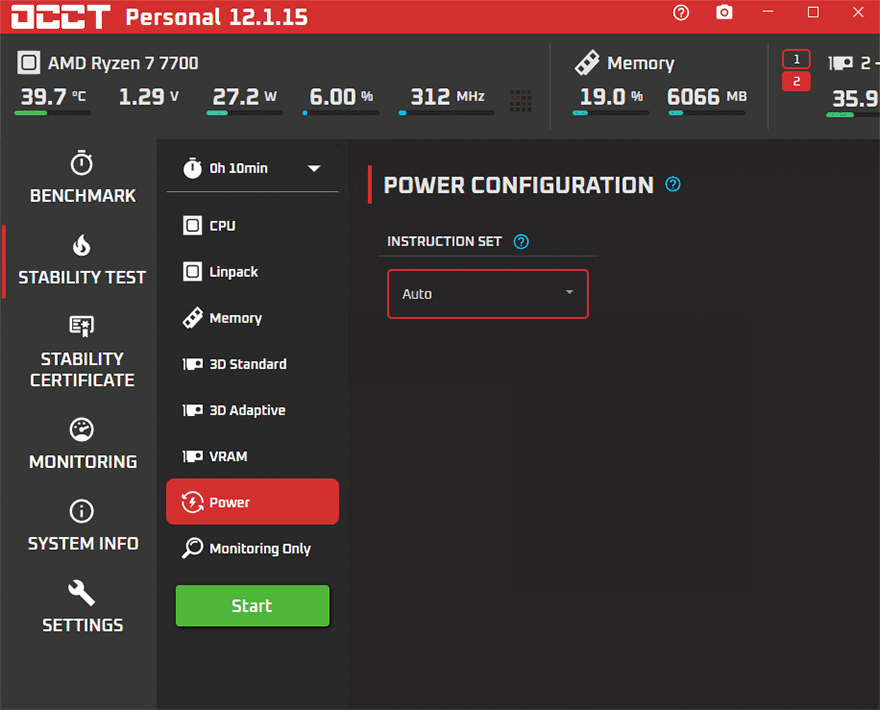Click the CPU temperature 39.7 °C reading
880x710 pixels.
[x=53, y=97]
